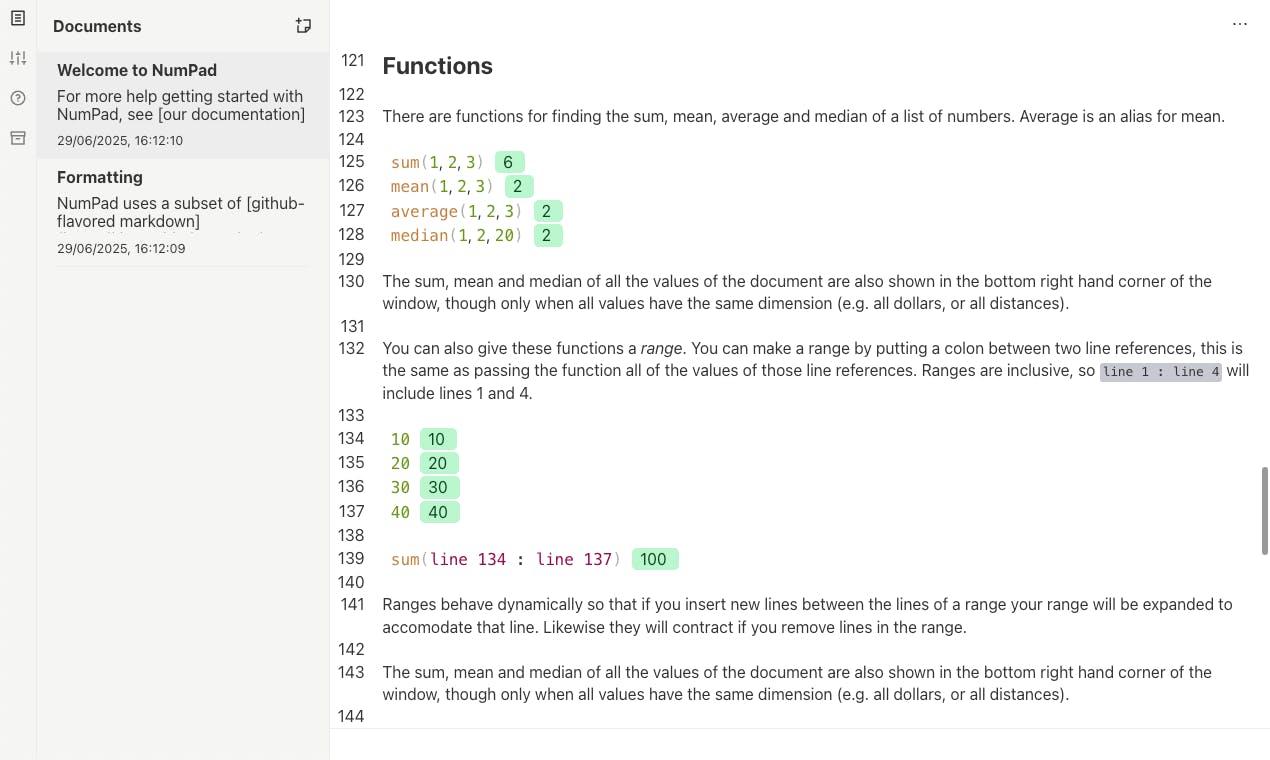Click the average result 2 badge
Screen dimensions: 1270x760
[548, 211]
